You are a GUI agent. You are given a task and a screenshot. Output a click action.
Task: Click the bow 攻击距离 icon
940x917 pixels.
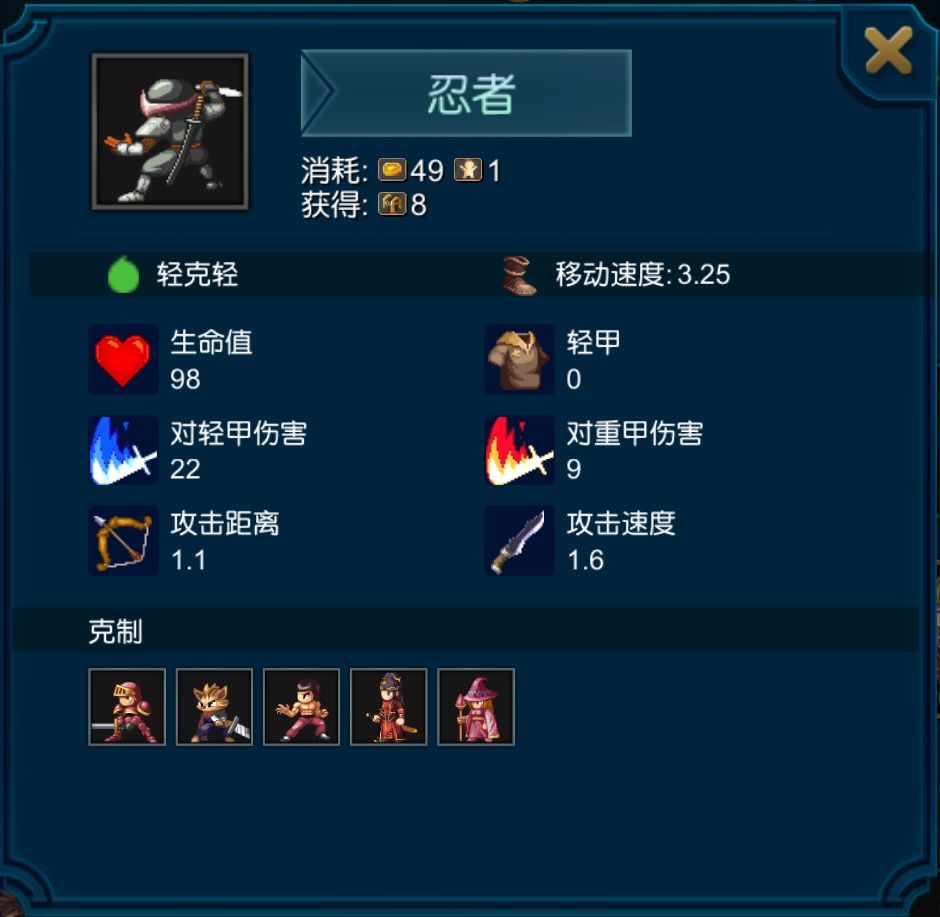[x=123, y=541]
